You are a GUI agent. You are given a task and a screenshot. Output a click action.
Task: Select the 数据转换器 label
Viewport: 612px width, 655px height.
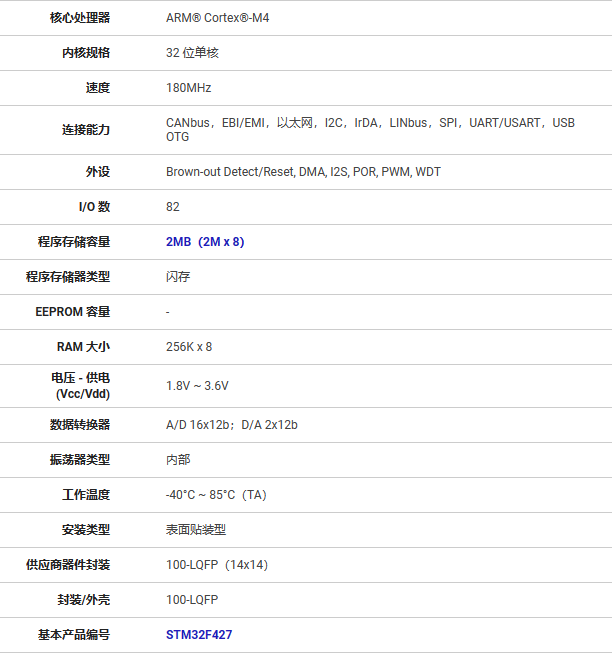[x=80, y=425]
